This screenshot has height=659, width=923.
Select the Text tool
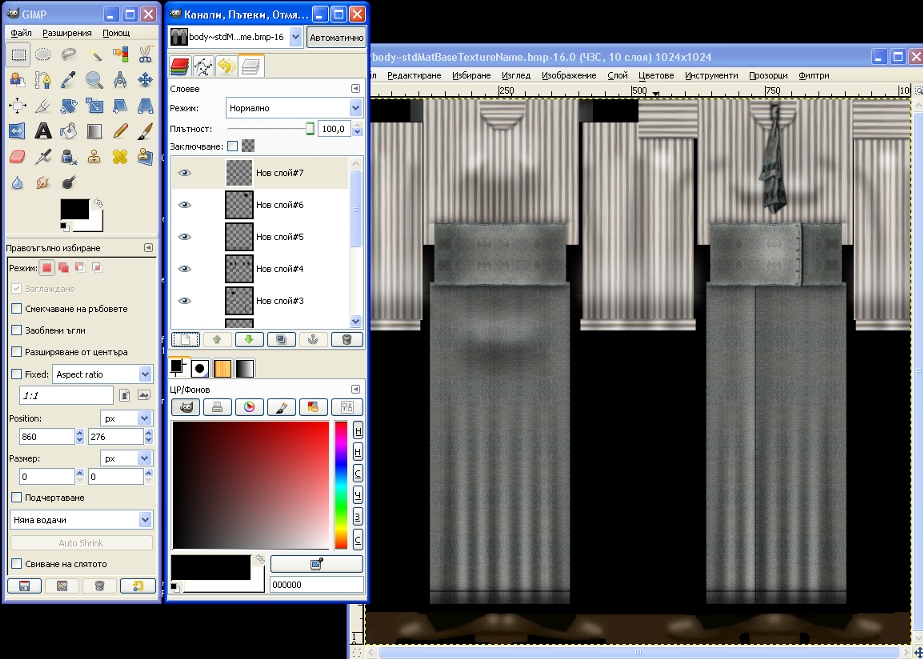coord(43,131)
